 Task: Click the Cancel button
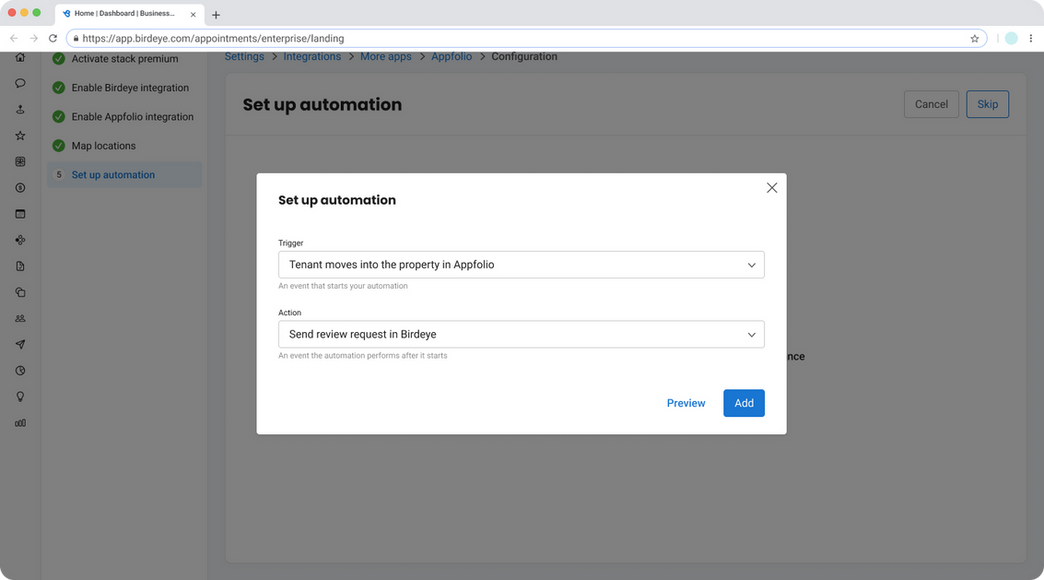tap(931, 104)
